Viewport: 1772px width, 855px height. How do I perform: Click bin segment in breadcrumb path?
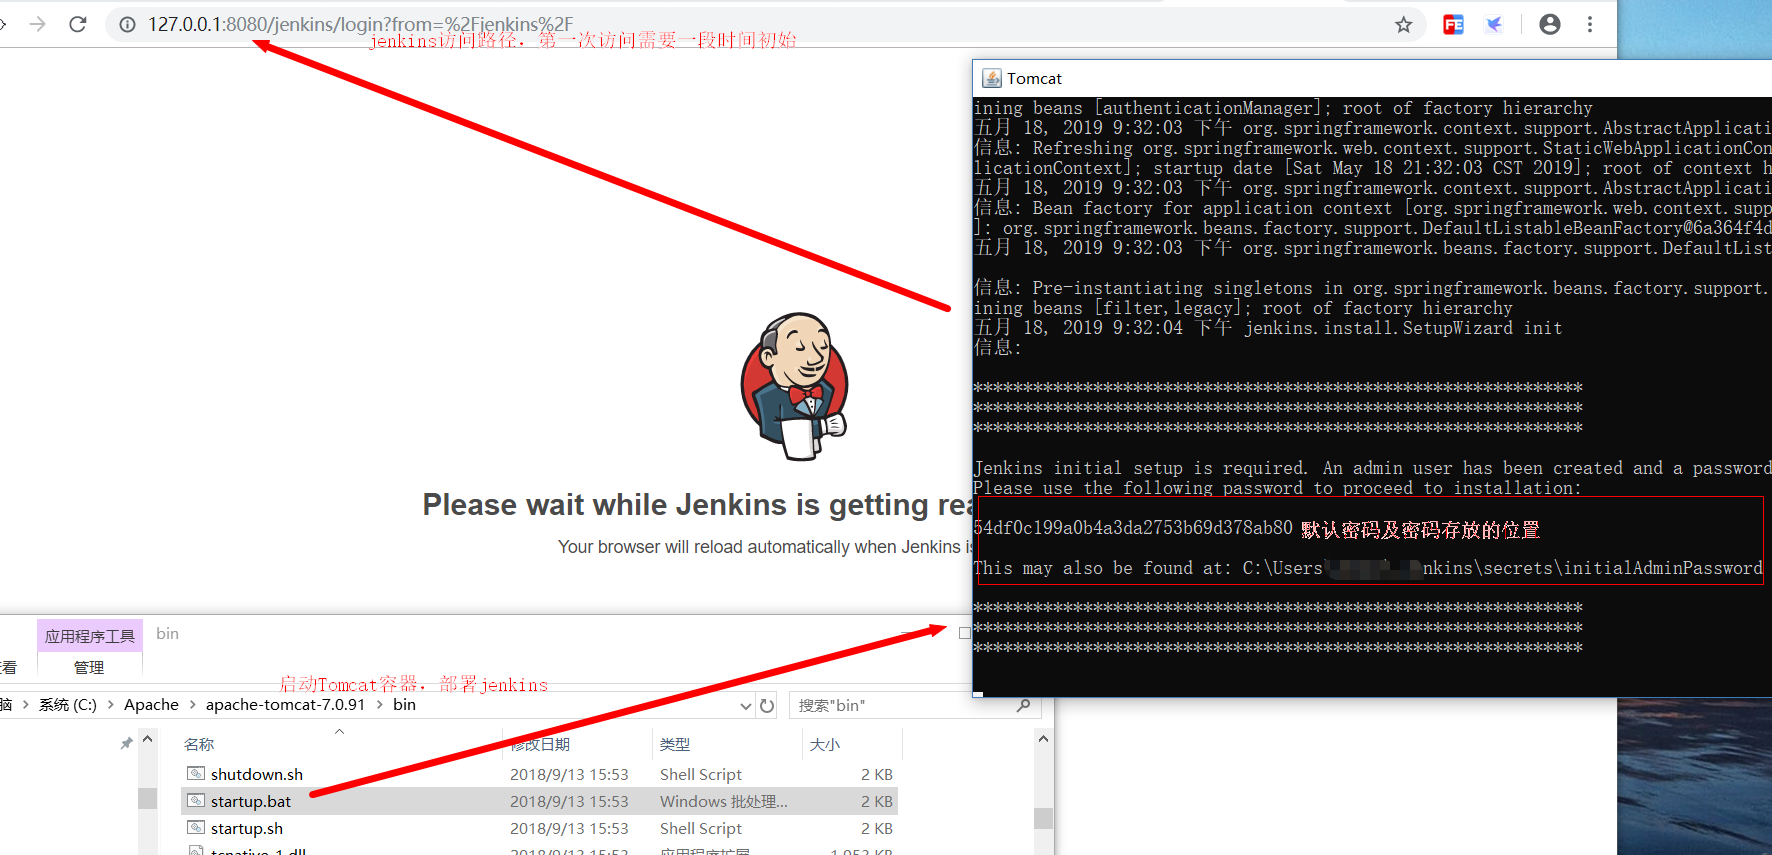(404, 705)
